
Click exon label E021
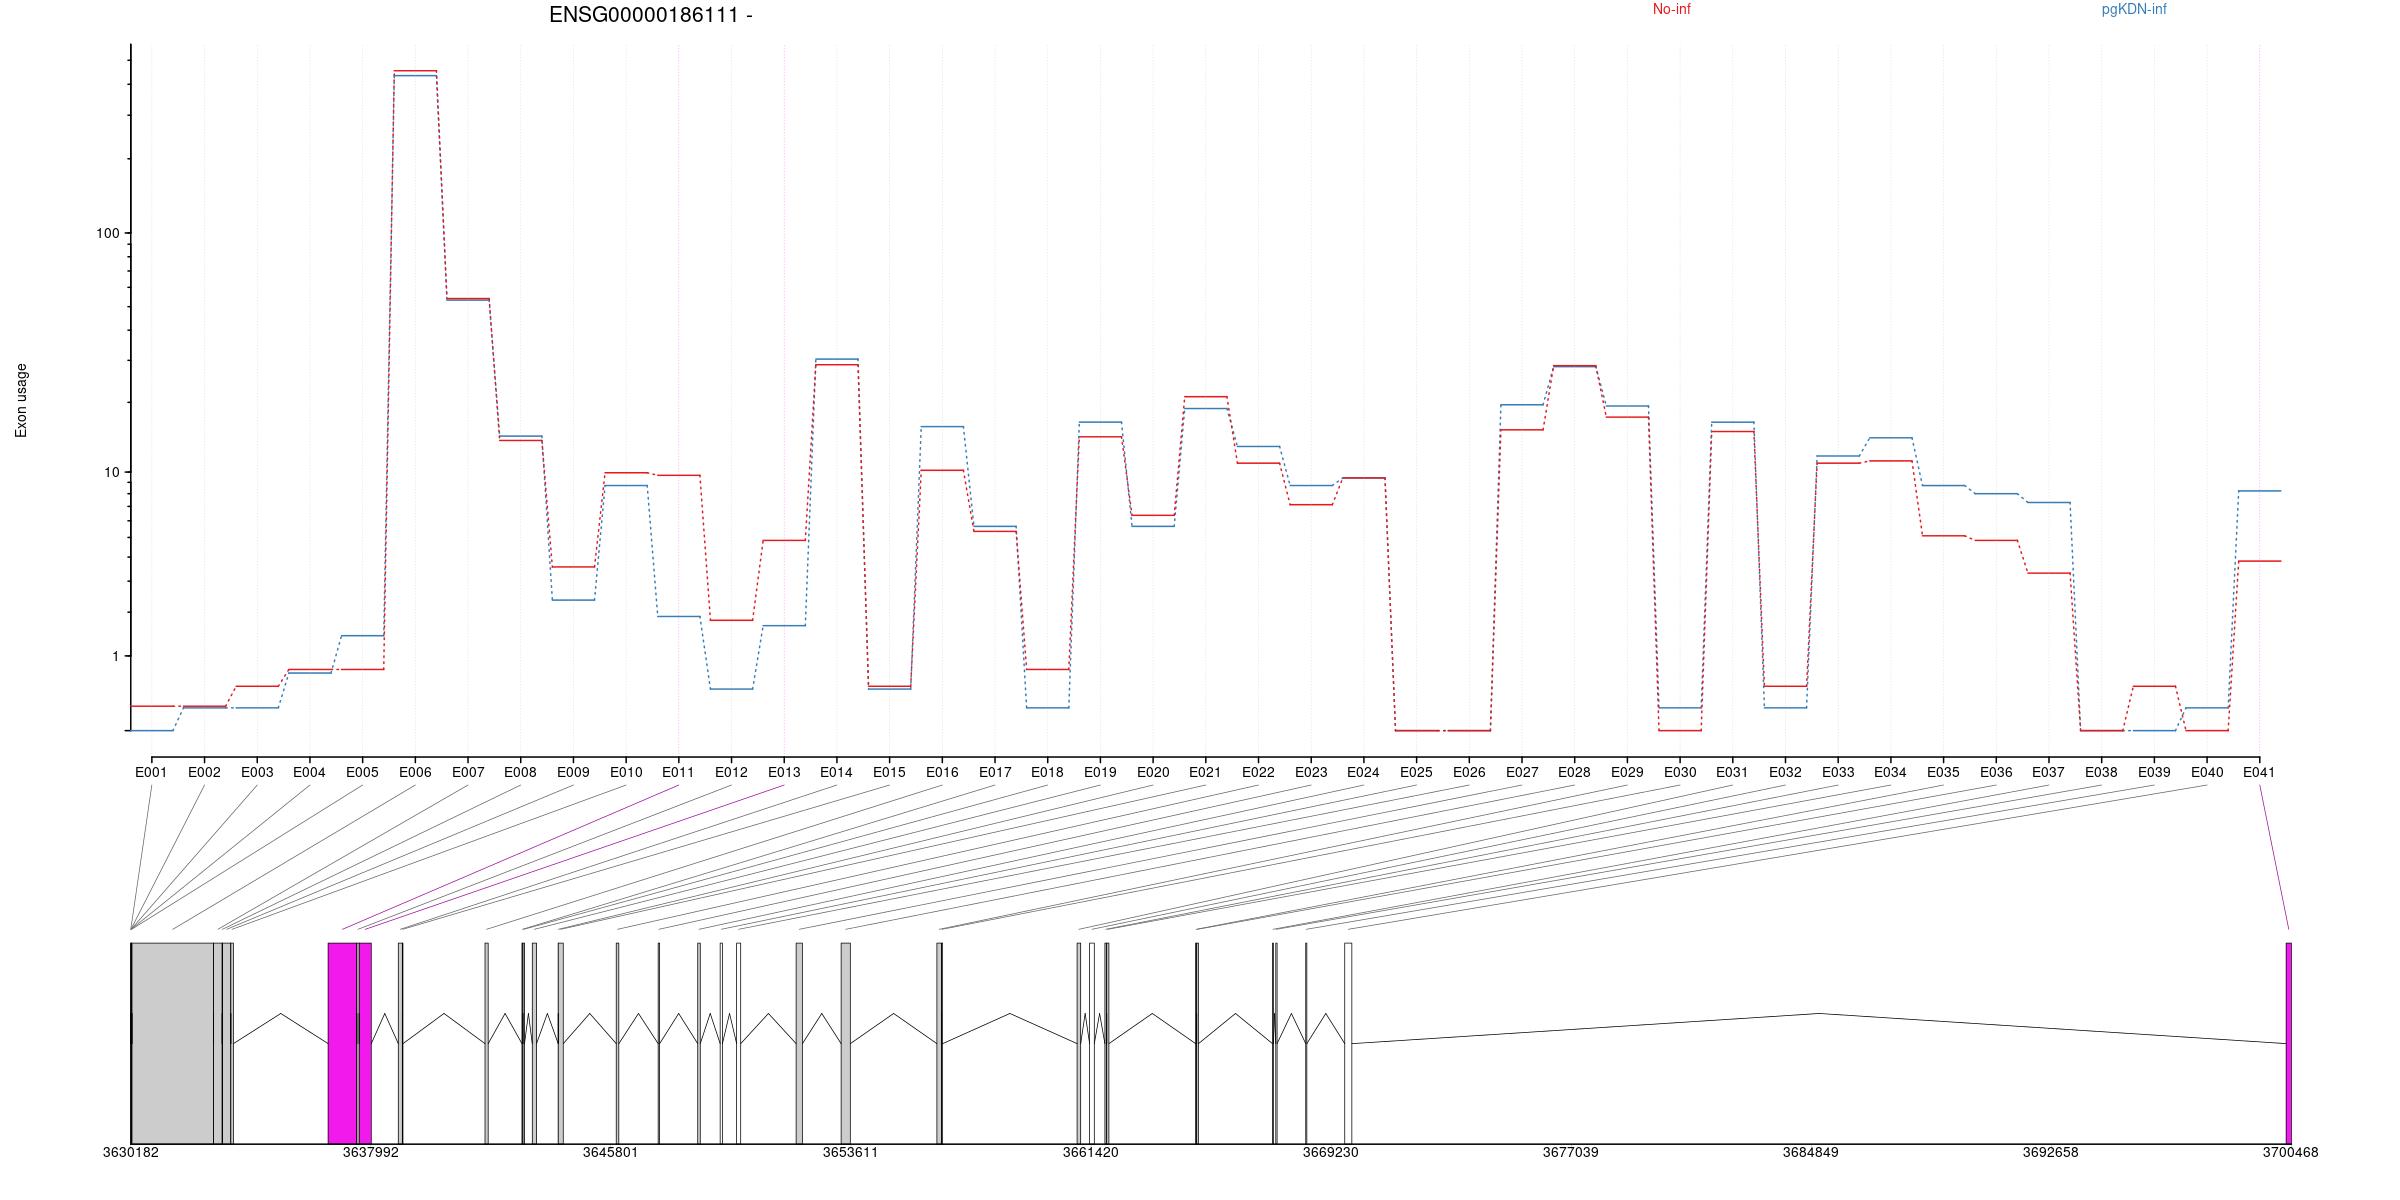coord(1205,772)
